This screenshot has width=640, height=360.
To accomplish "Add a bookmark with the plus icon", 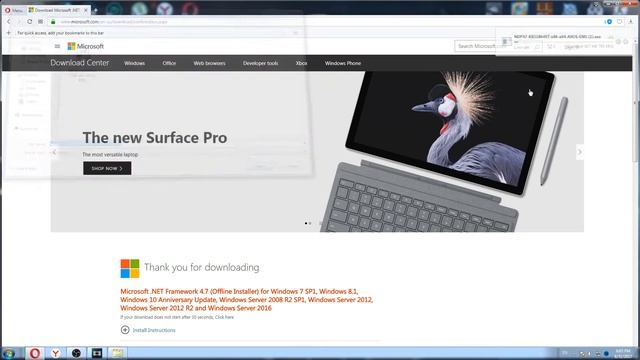I will [9, 33].
